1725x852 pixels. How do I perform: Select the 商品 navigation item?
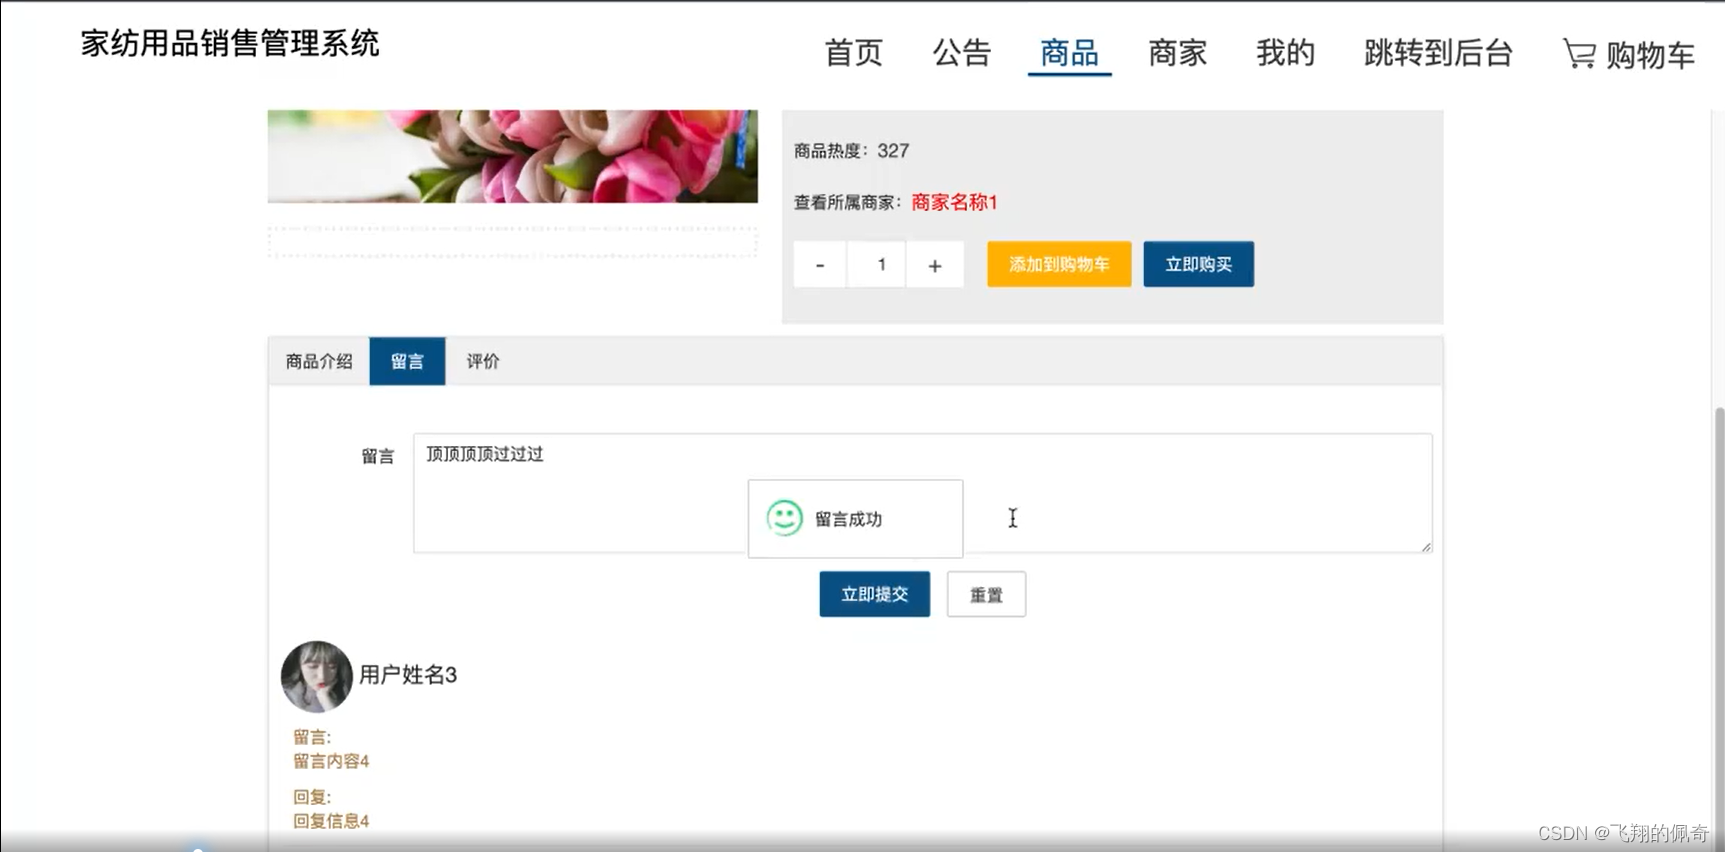1069,53
